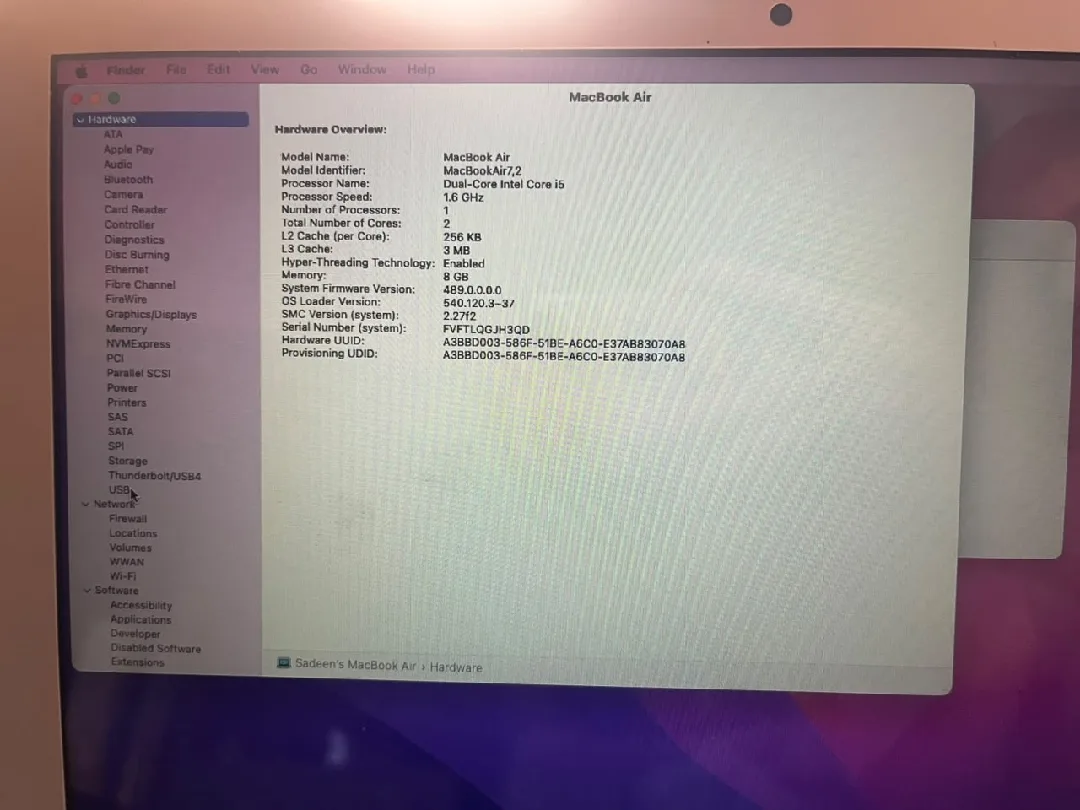
Task: Select WWAN in the sidebar
Action: pyautogui.click(x=127, y=561)
